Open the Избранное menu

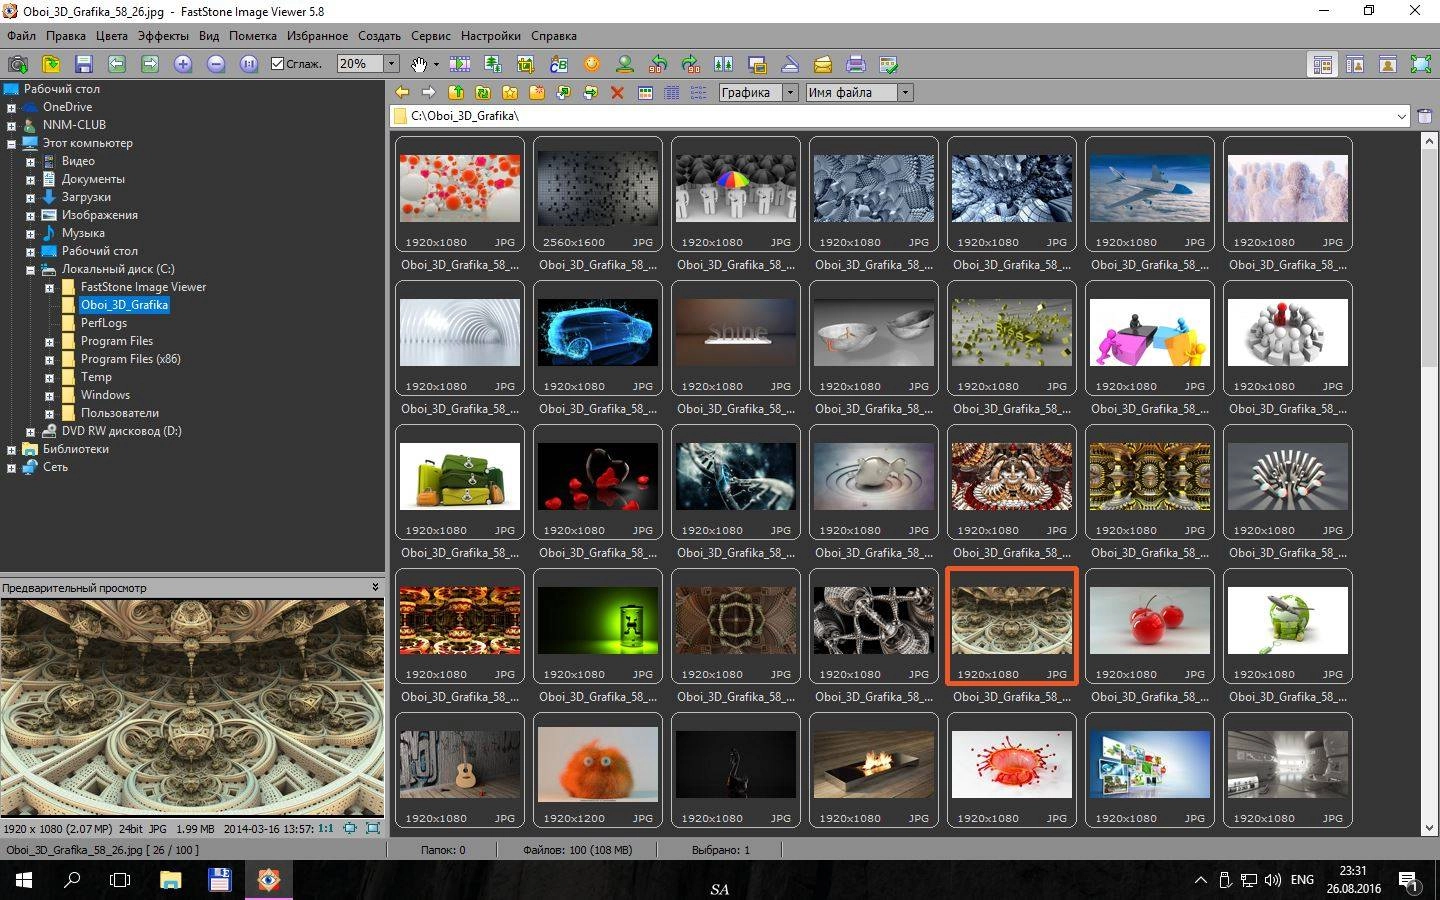coord(317,36)
